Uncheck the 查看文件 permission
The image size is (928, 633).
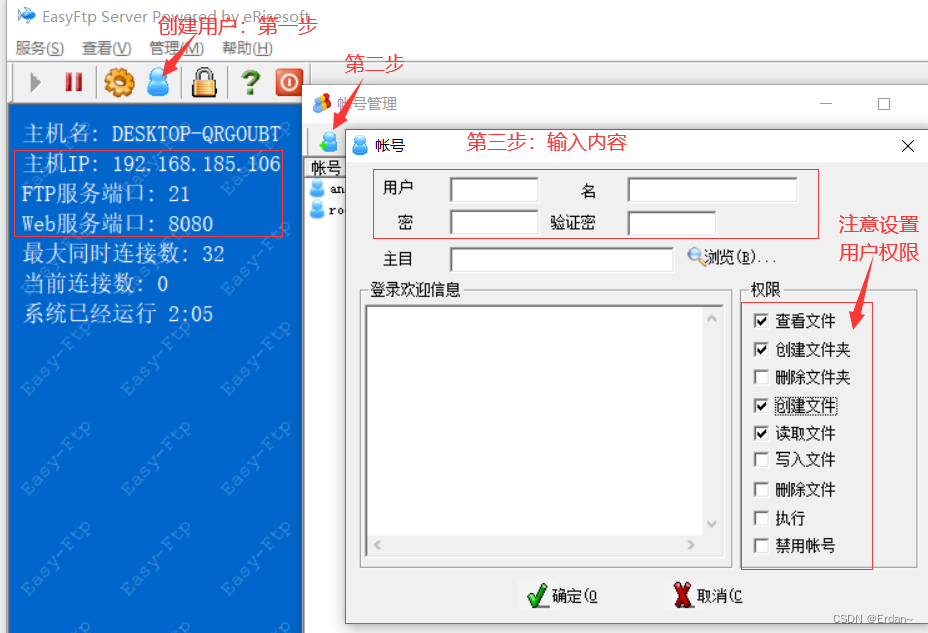point(763,320)
